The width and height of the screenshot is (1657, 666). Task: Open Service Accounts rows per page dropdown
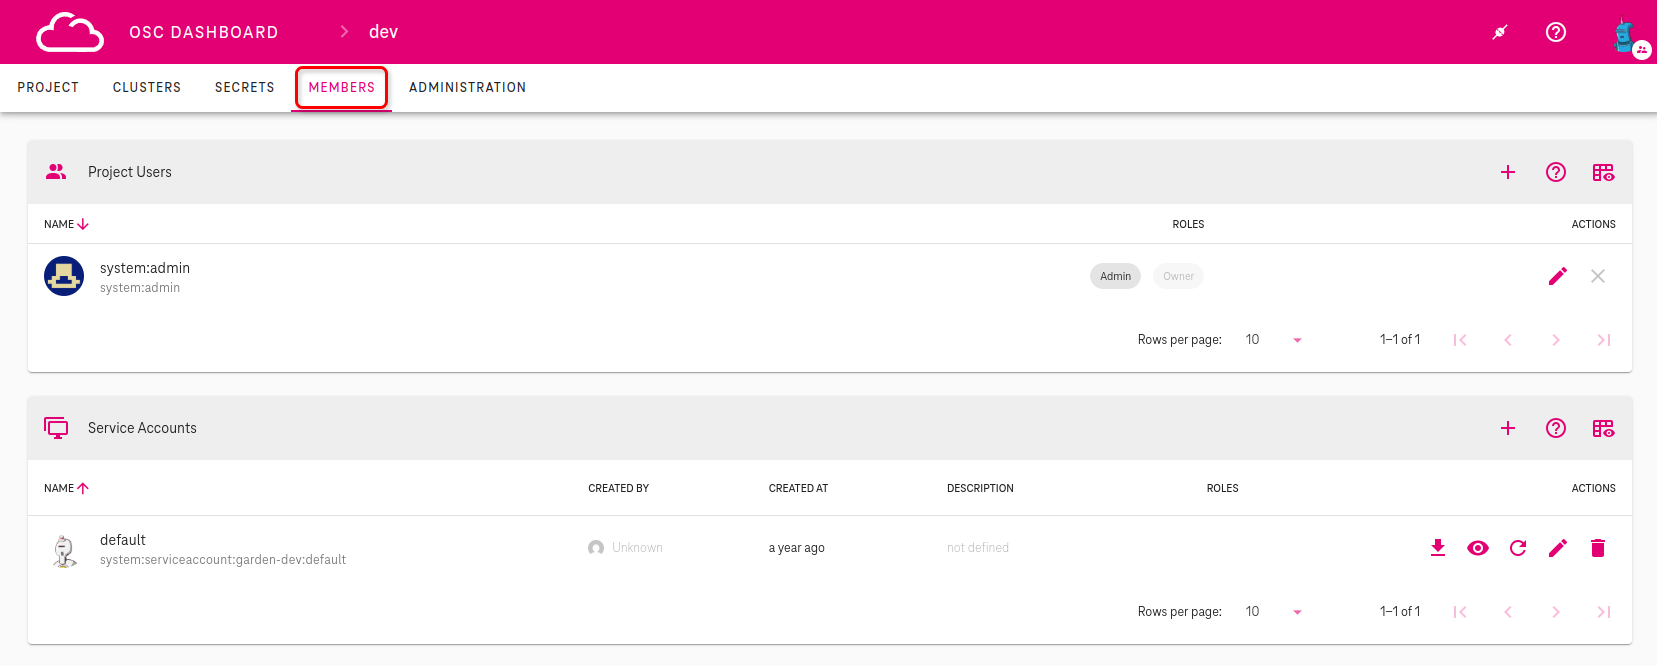tap(1273, 612)
